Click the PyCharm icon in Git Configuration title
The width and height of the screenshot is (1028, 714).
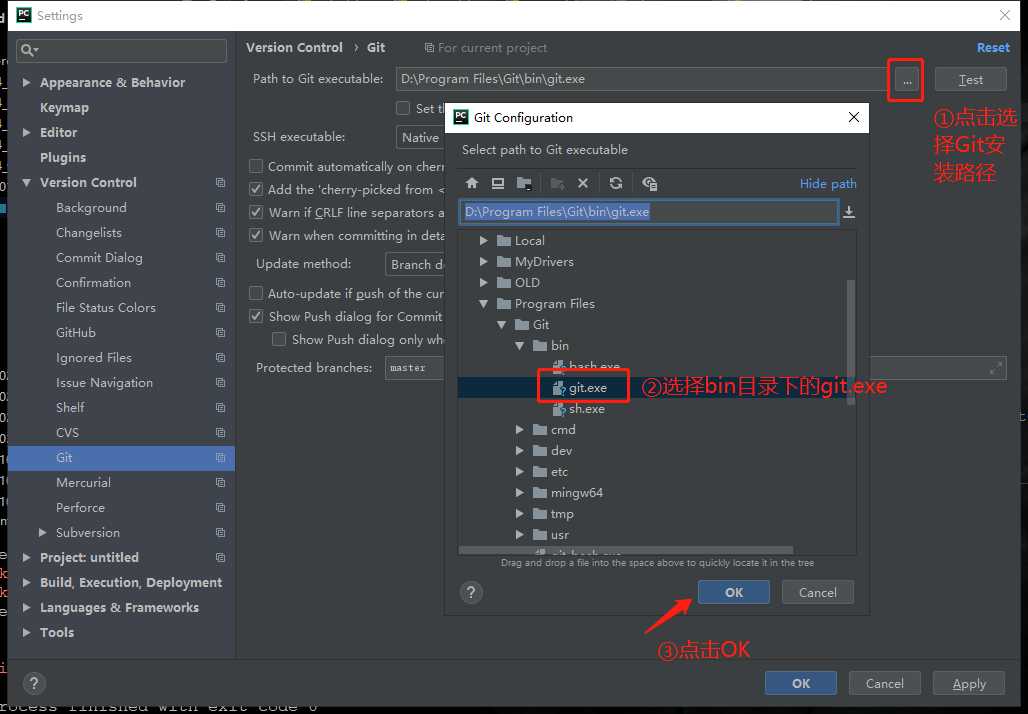tap(461, 117)
